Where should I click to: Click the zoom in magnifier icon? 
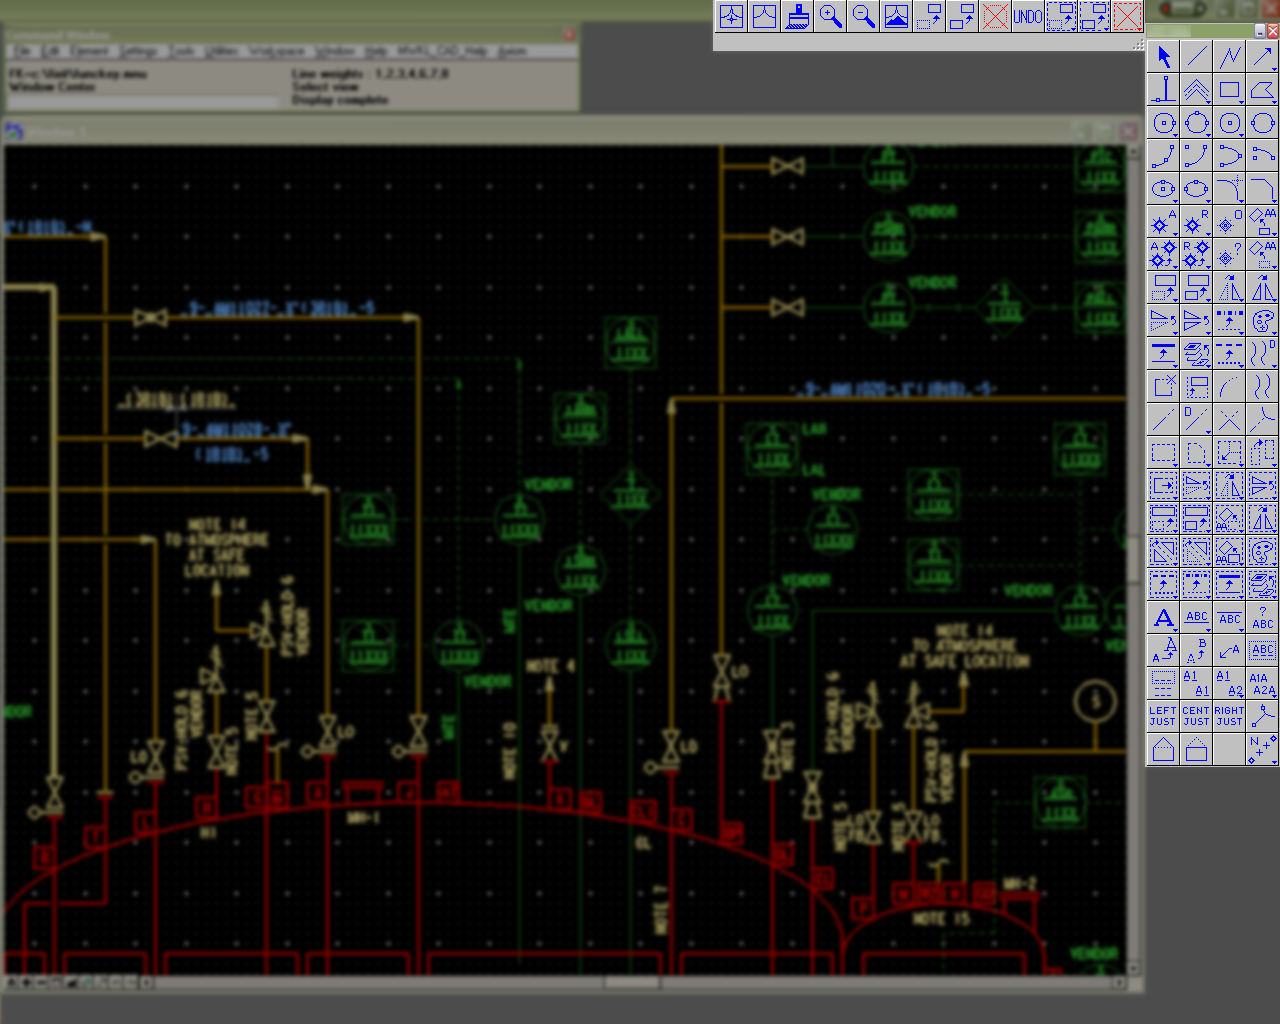point(830,16)
